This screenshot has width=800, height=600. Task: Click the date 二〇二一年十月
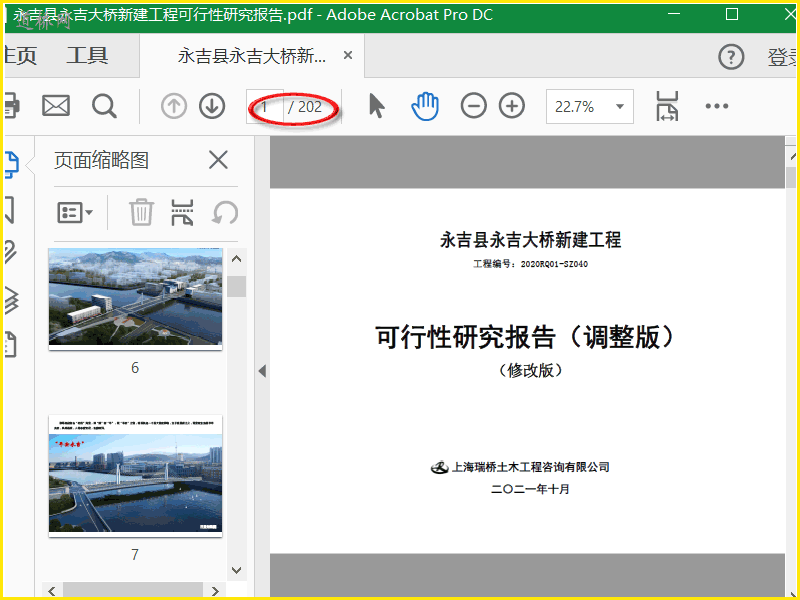(531, 489)
